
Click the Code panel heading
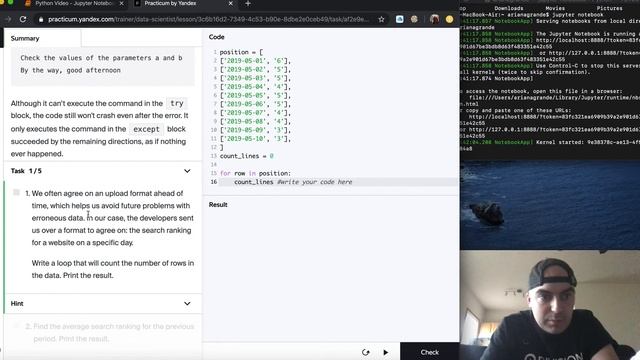coord(216,37)
